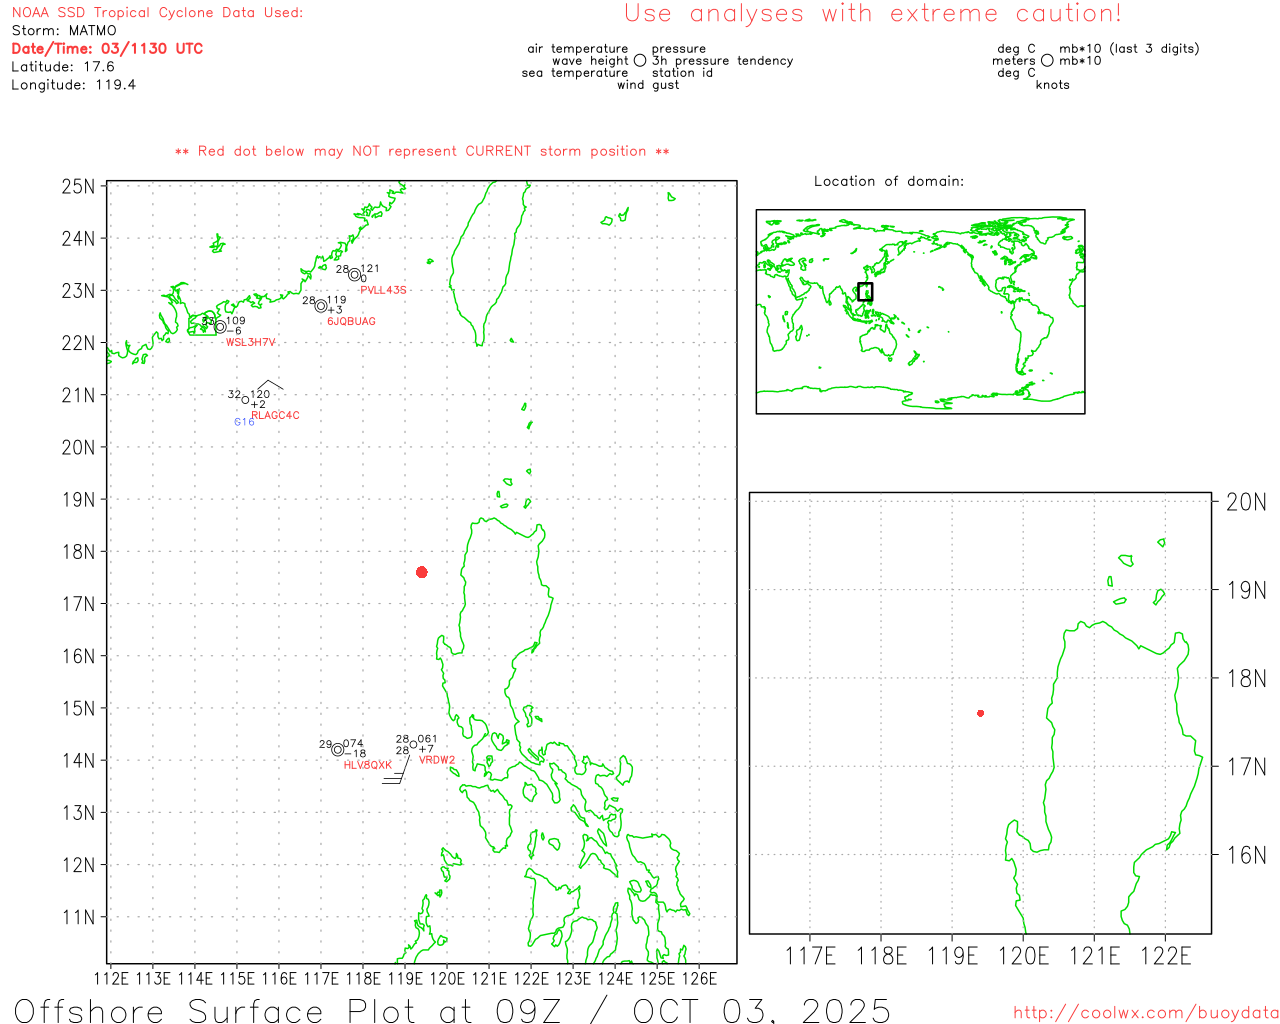Click the 'Location of domain' world map thumbnail

point(920,311)
